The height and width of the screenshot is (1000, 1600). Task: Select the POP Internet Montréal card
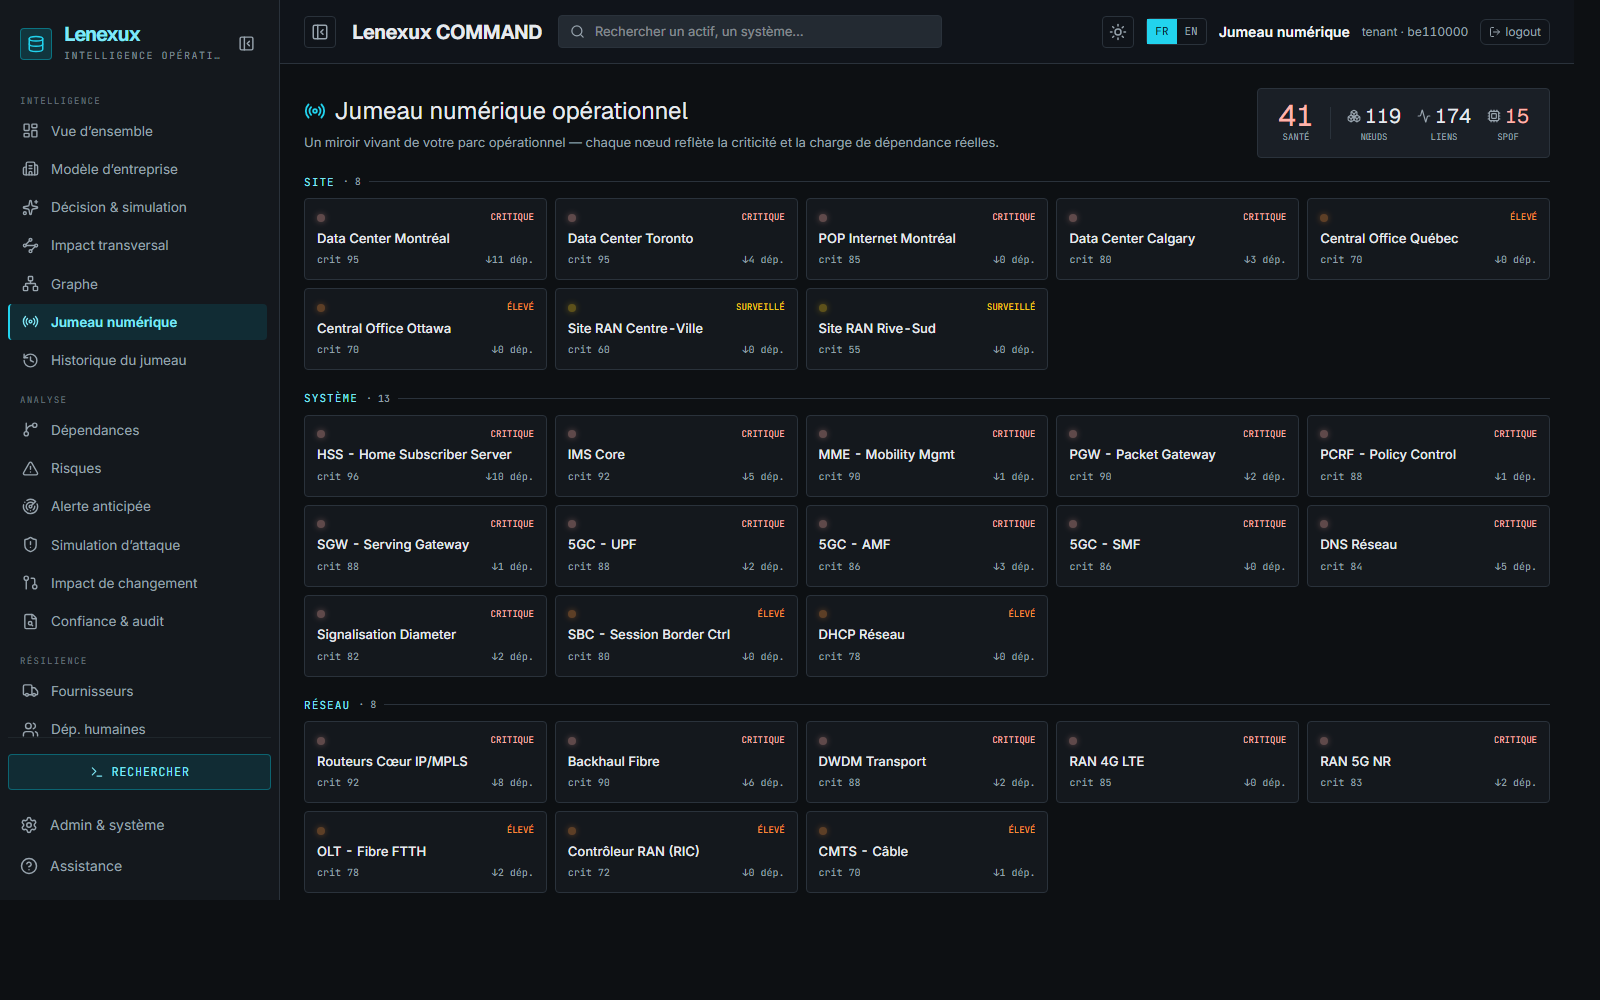point(927,239)
